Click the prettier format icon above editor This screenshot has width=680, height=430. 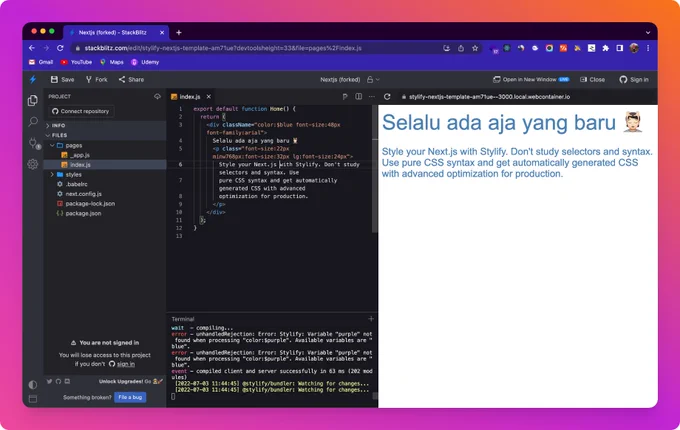(345, 97)
